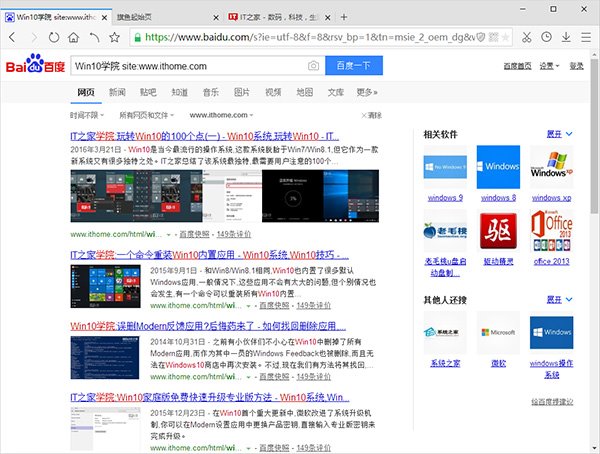Open the browser hamburger menu

coord(586,37)
